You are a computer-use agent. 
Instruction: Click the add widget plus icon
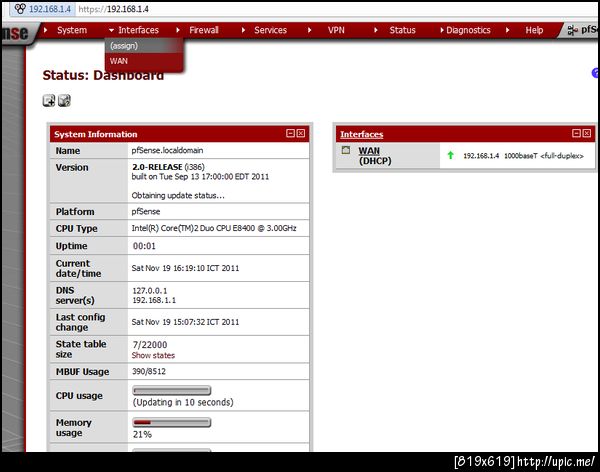49,100
